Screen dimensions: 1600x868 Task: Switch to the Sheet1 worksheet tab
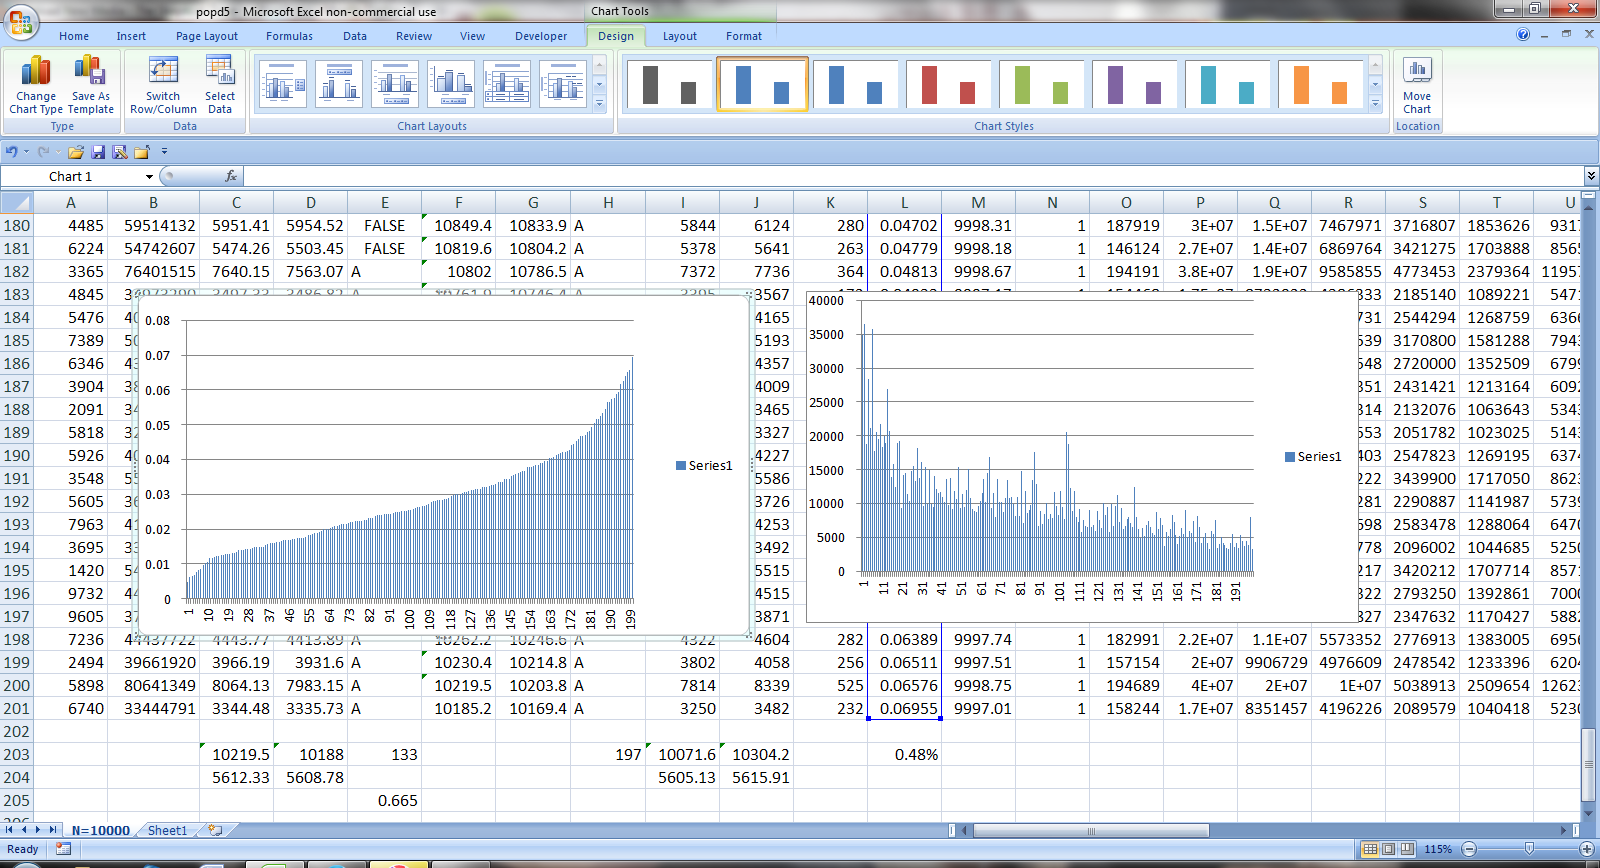coord(167,830)
